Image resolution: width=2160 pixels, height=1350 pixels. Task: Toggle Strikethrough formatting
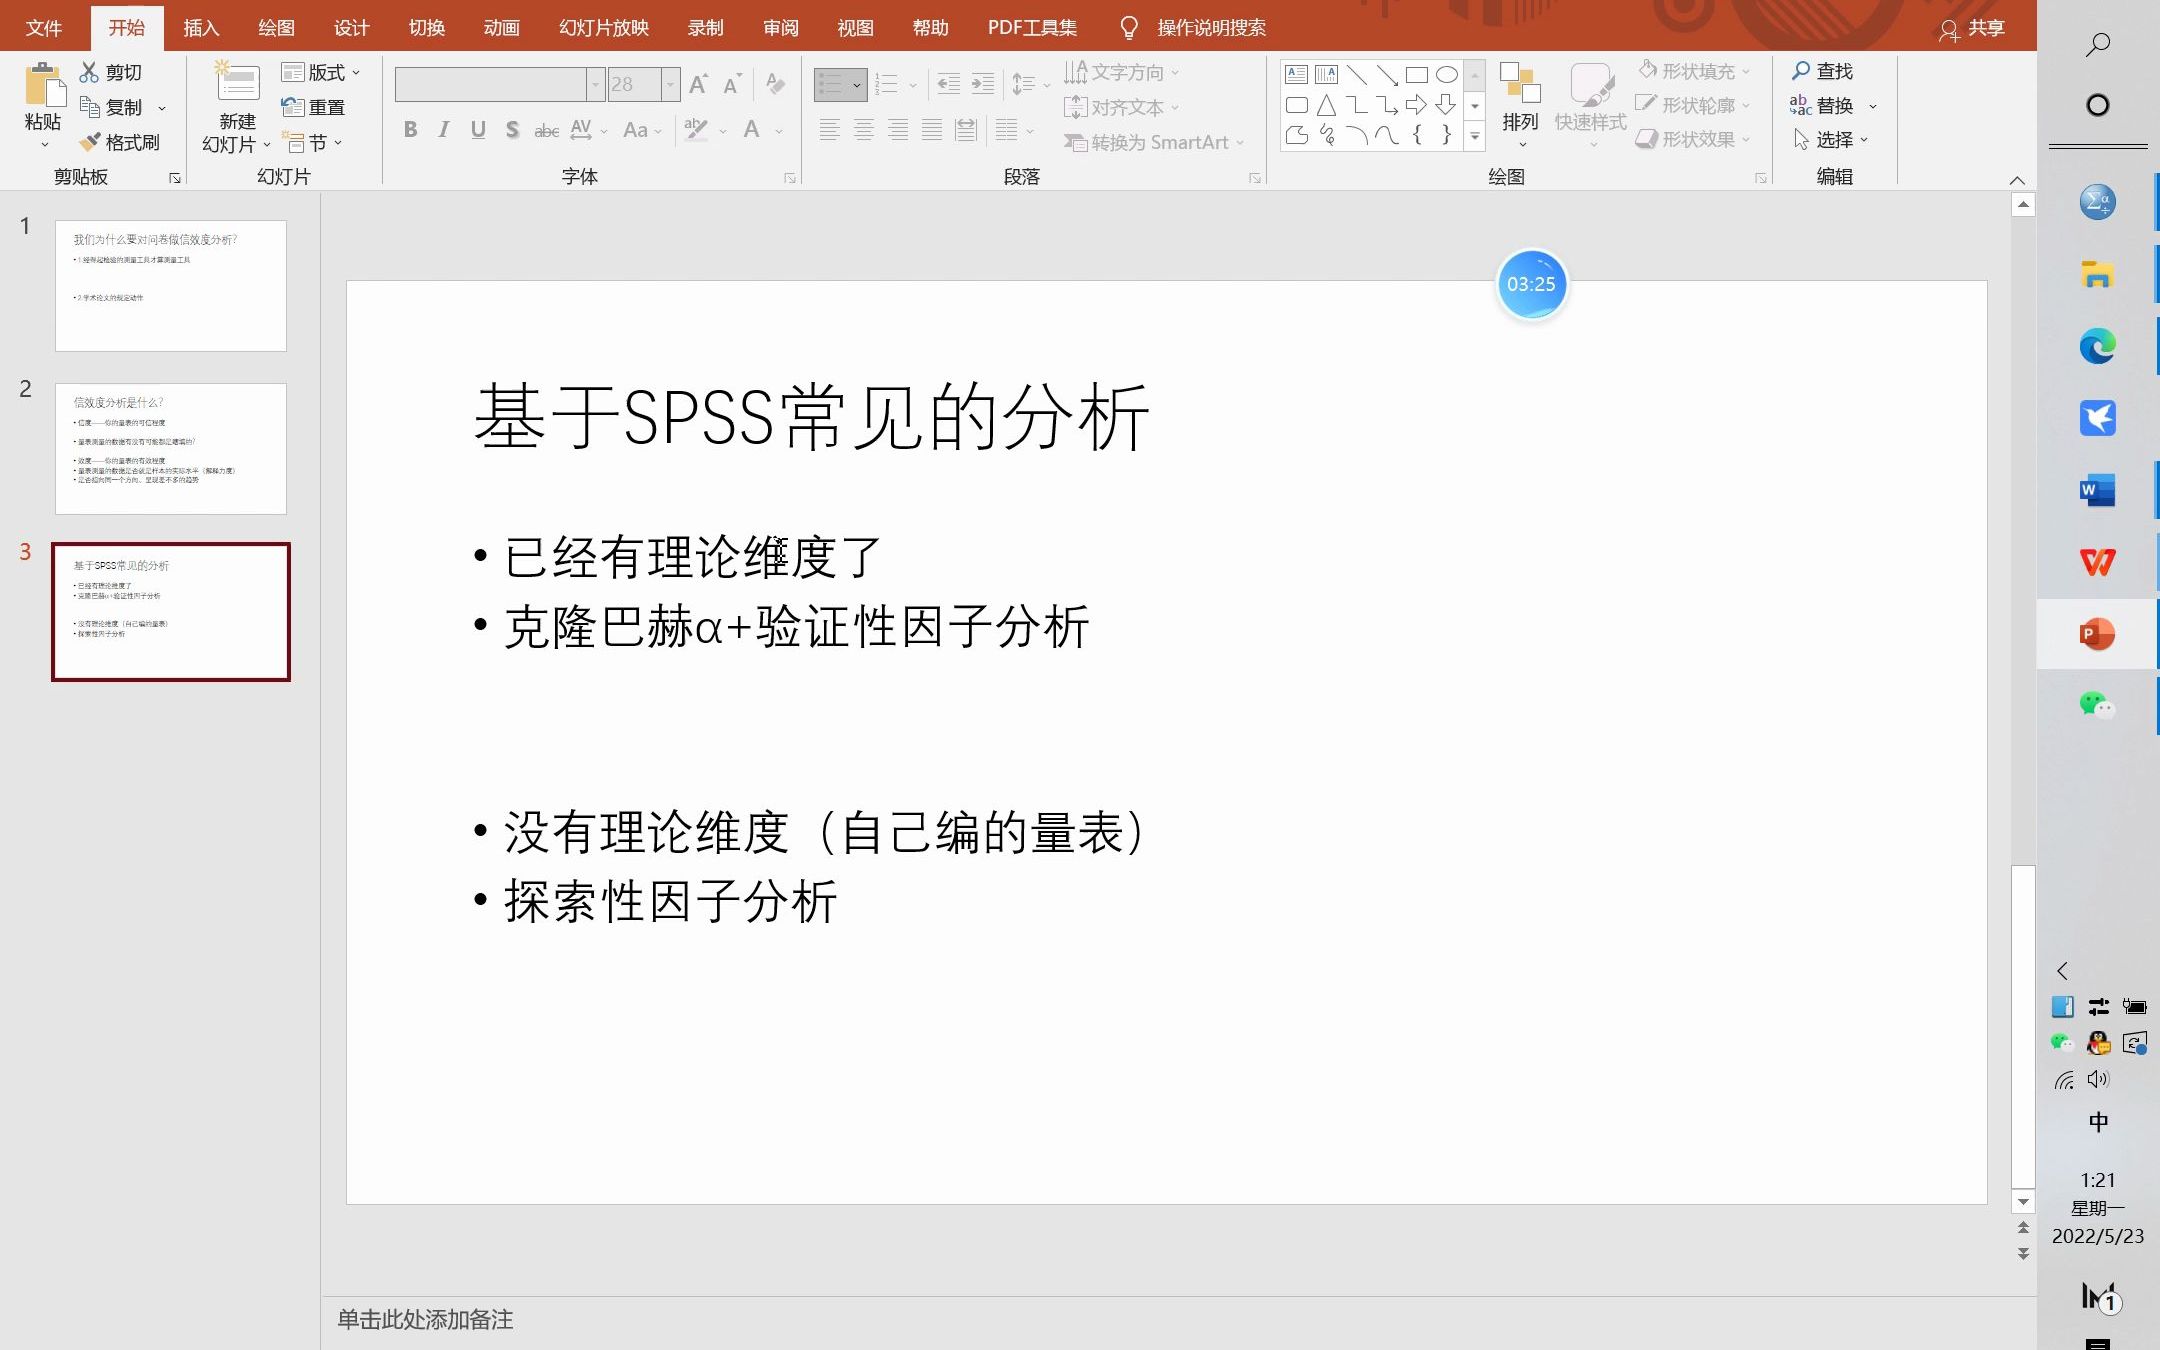click(546, 130)
